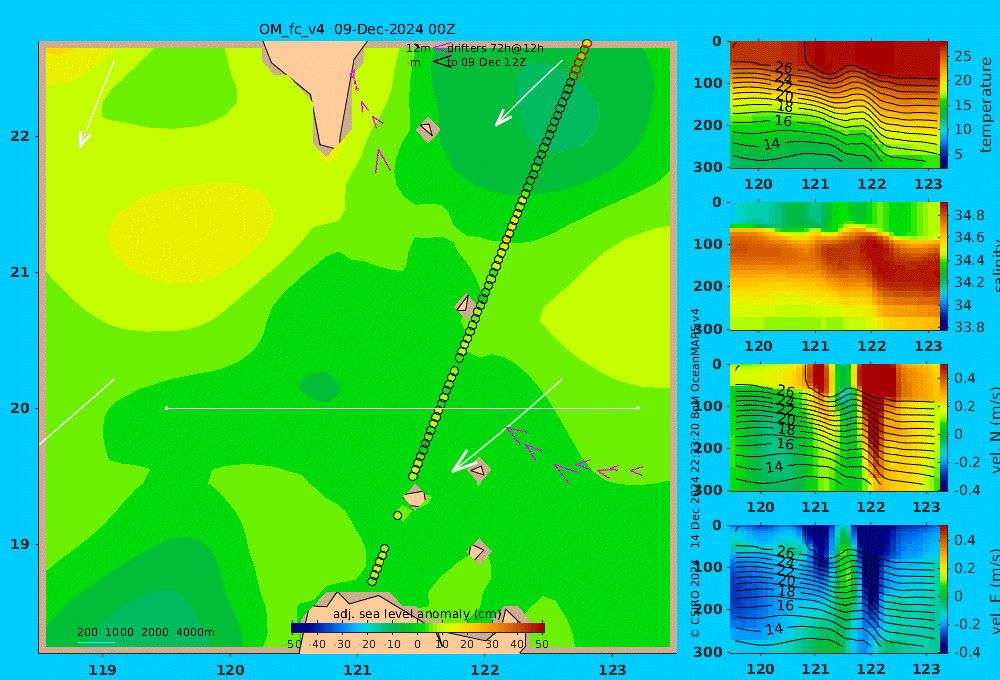Click the latitude 19 tick label on main map
1000x680 pixels.
(20, 544)
